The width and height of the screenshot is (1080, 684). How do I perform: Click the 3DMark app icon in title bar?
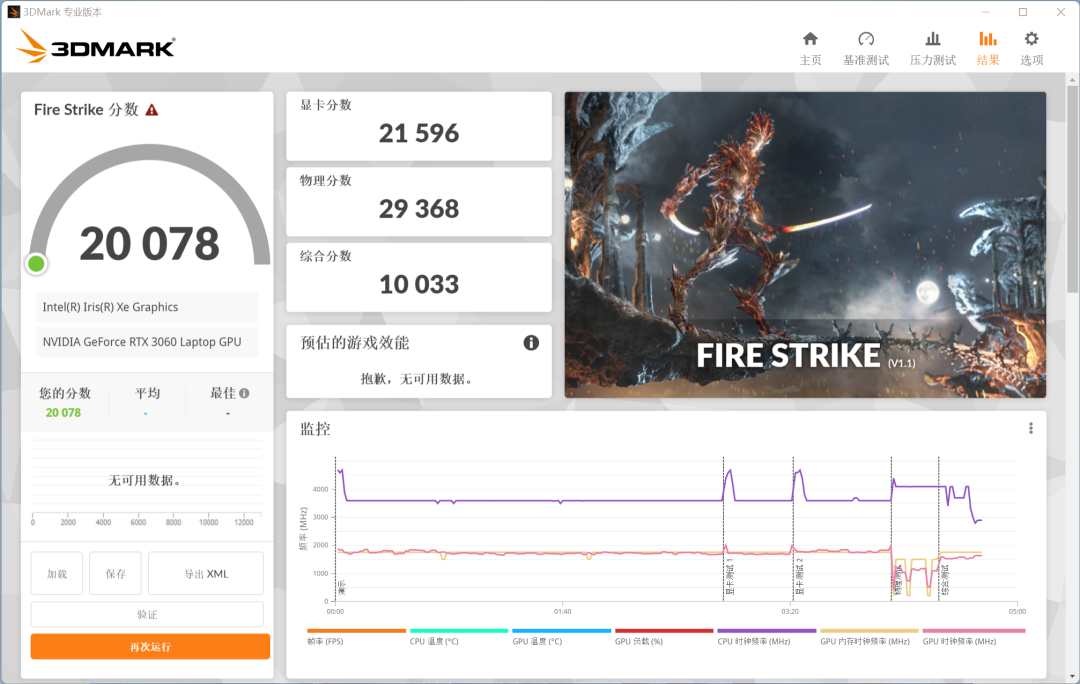click(16, 12)
